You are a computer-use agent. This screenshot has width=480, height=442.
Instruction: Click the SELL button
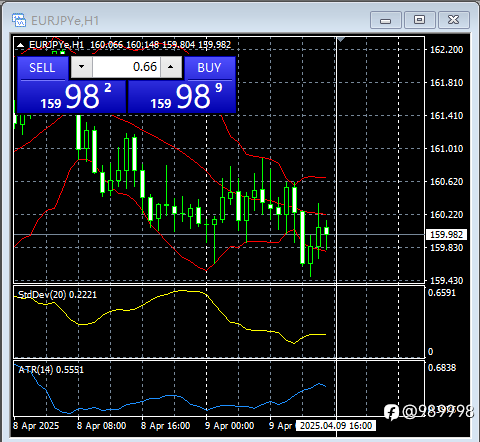[x=42, y=68]
